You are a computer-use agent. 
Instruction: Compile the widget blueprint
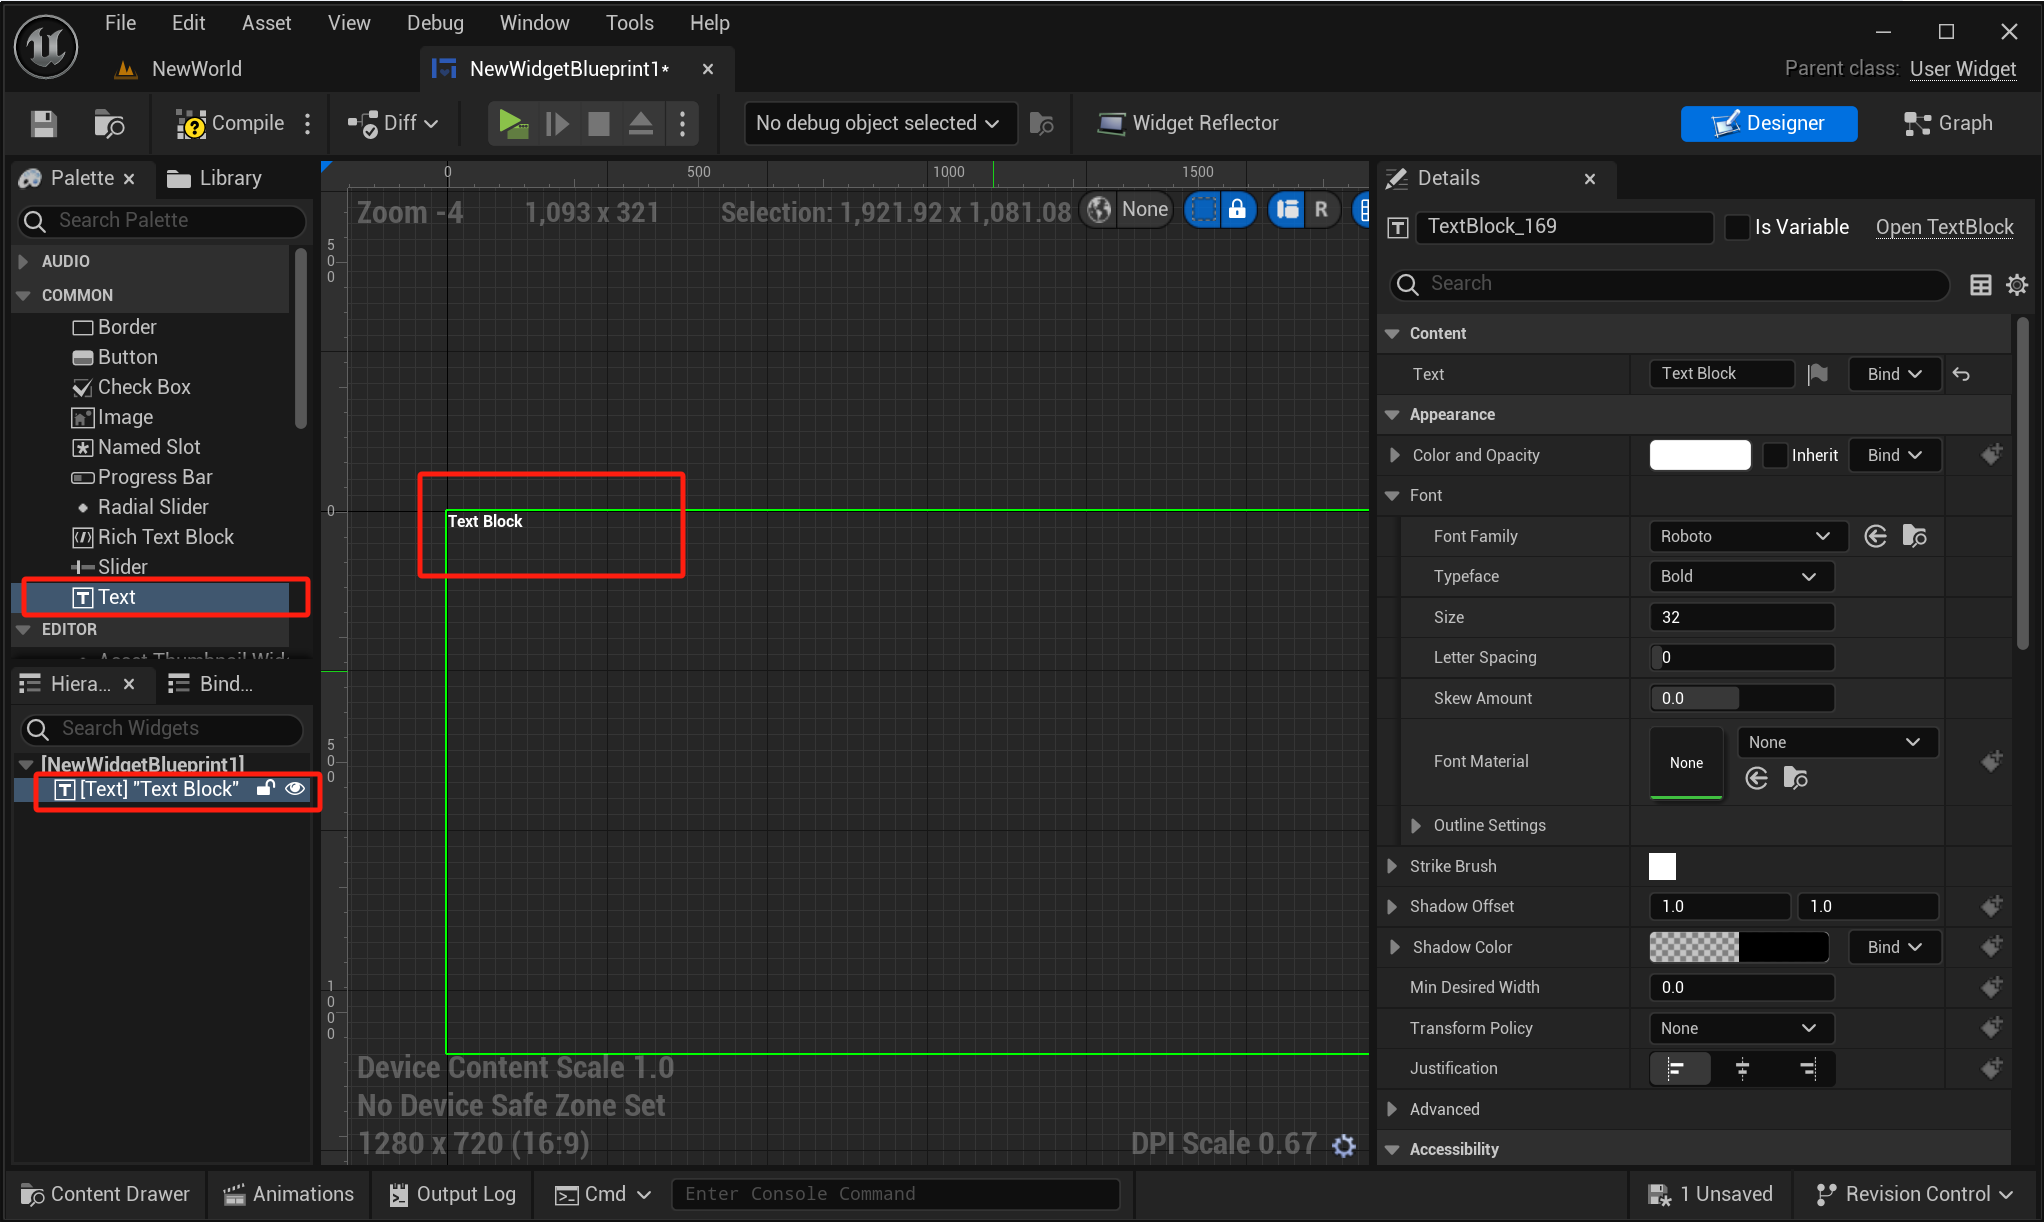click(230, 123)
